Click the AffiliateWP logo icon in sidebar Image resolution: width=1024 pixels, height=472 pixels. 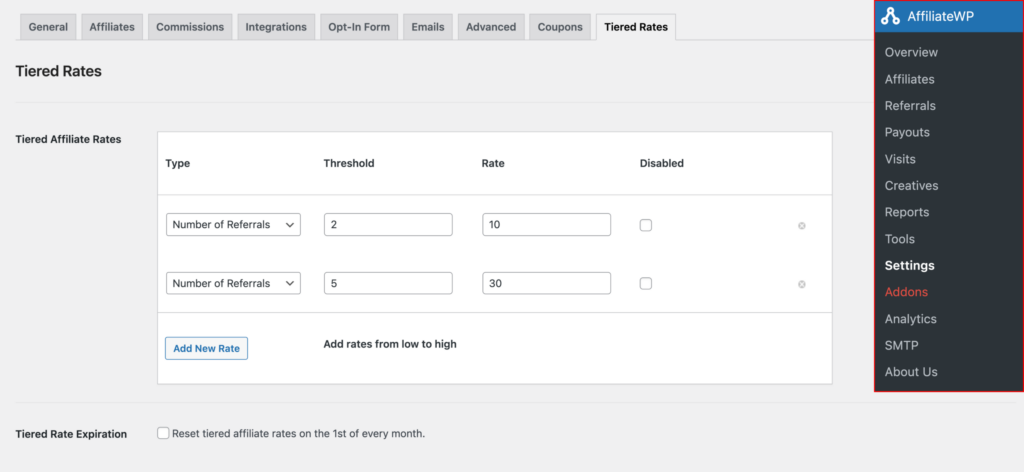click(x=891, y=16)
